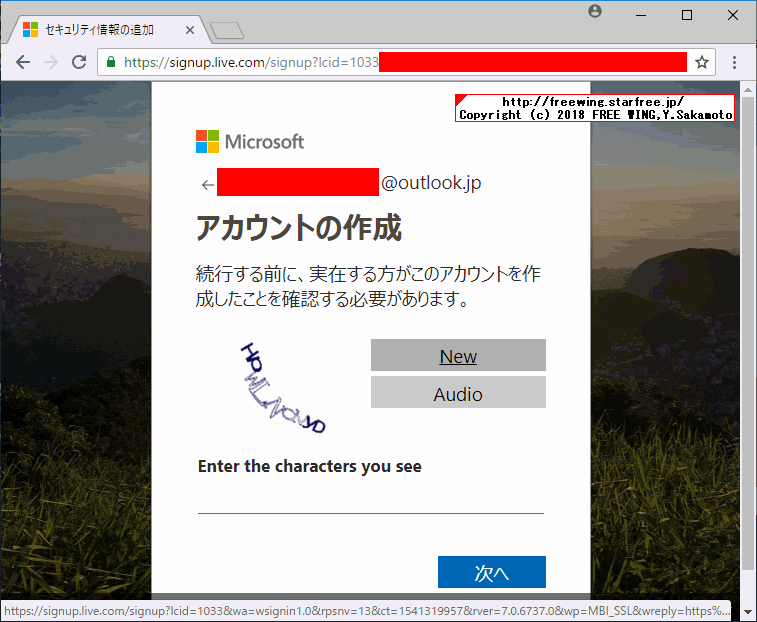Click the captcha image

(283, 388)
